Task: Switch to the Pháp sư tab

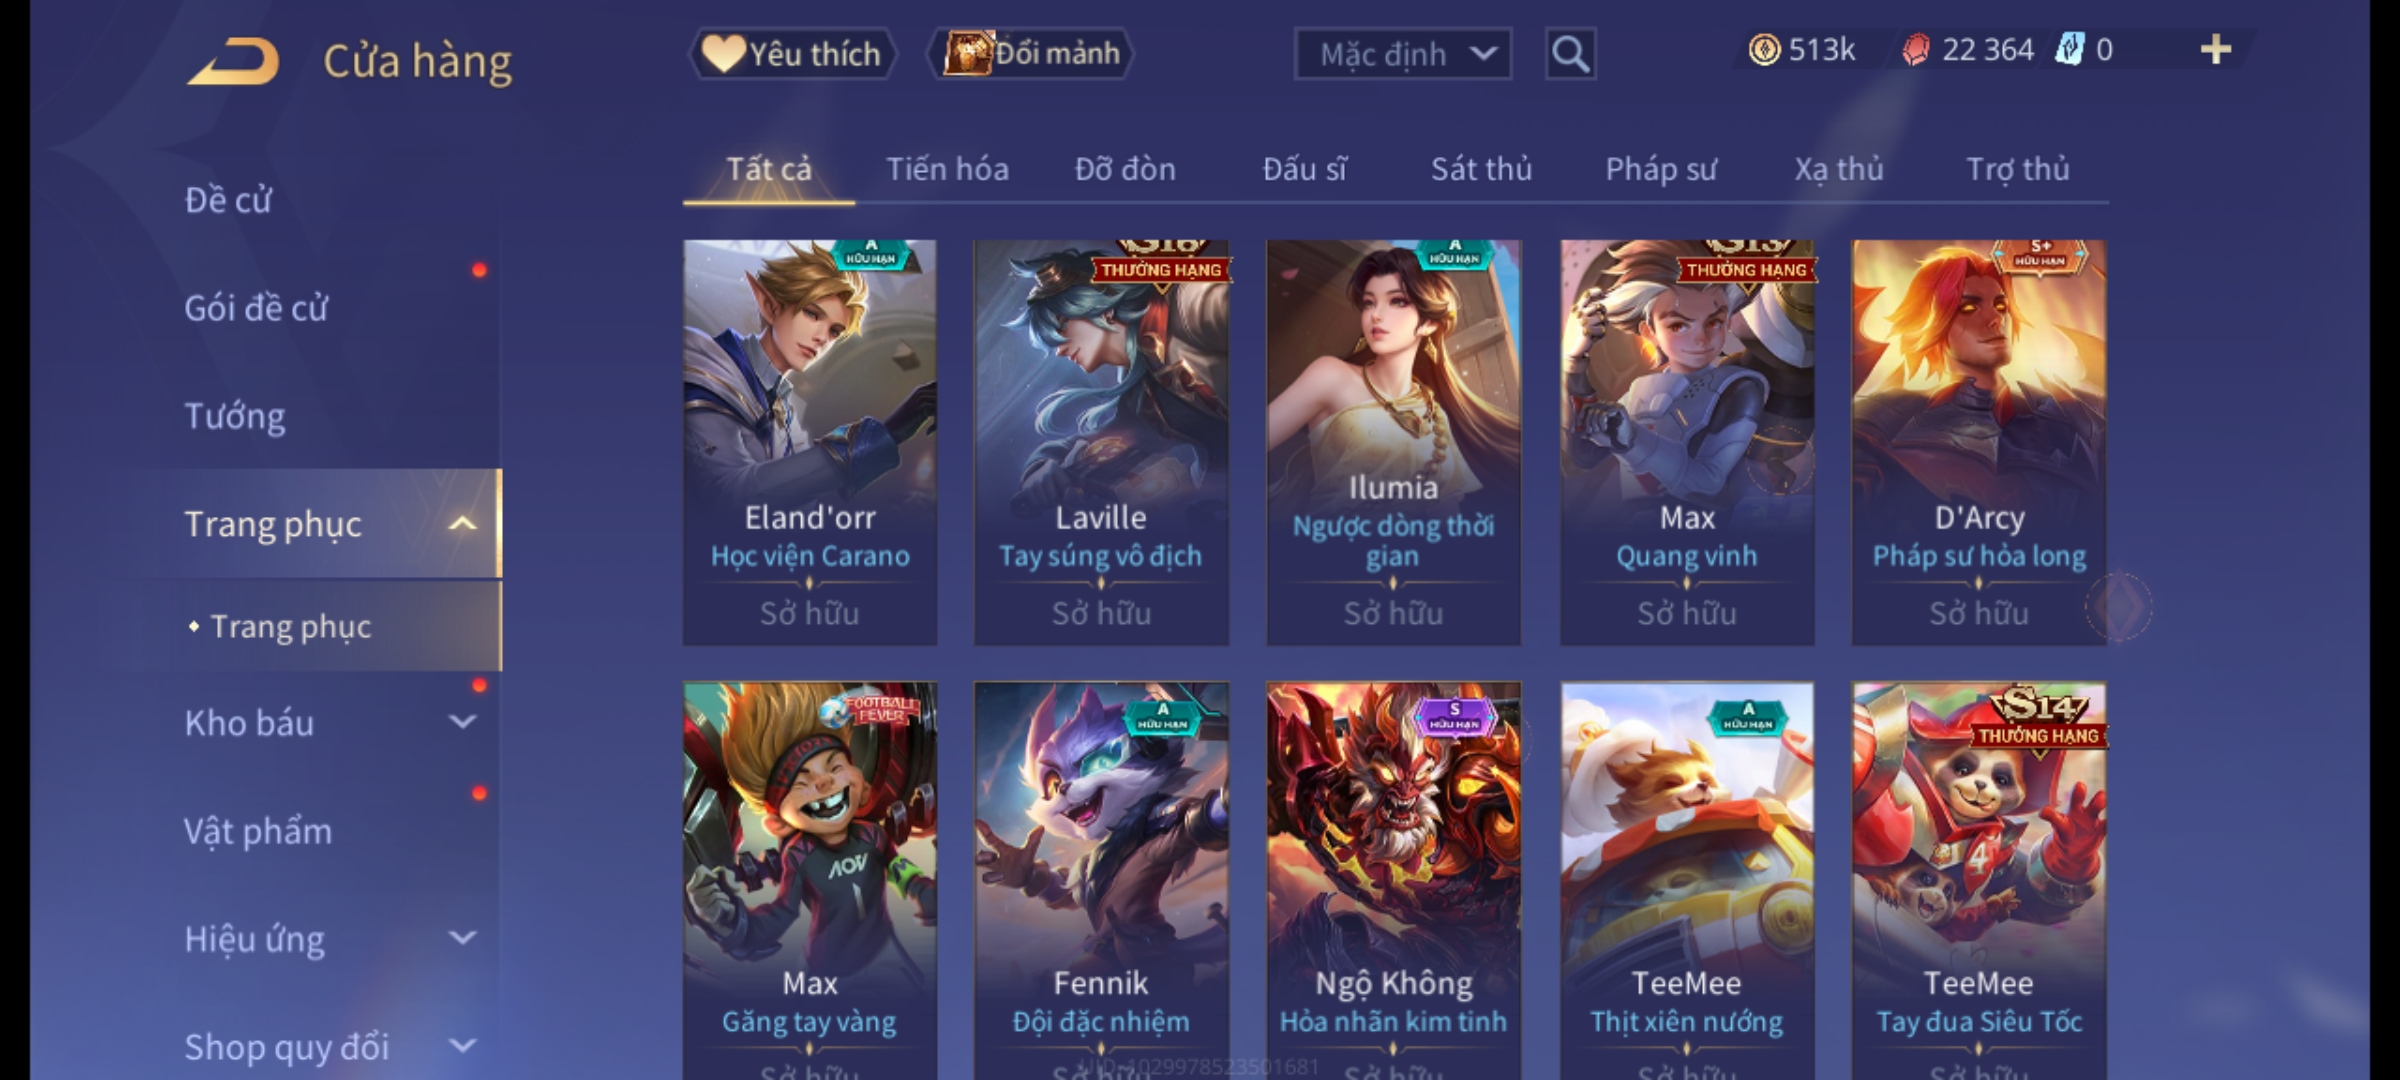Action: [1661, 170]
